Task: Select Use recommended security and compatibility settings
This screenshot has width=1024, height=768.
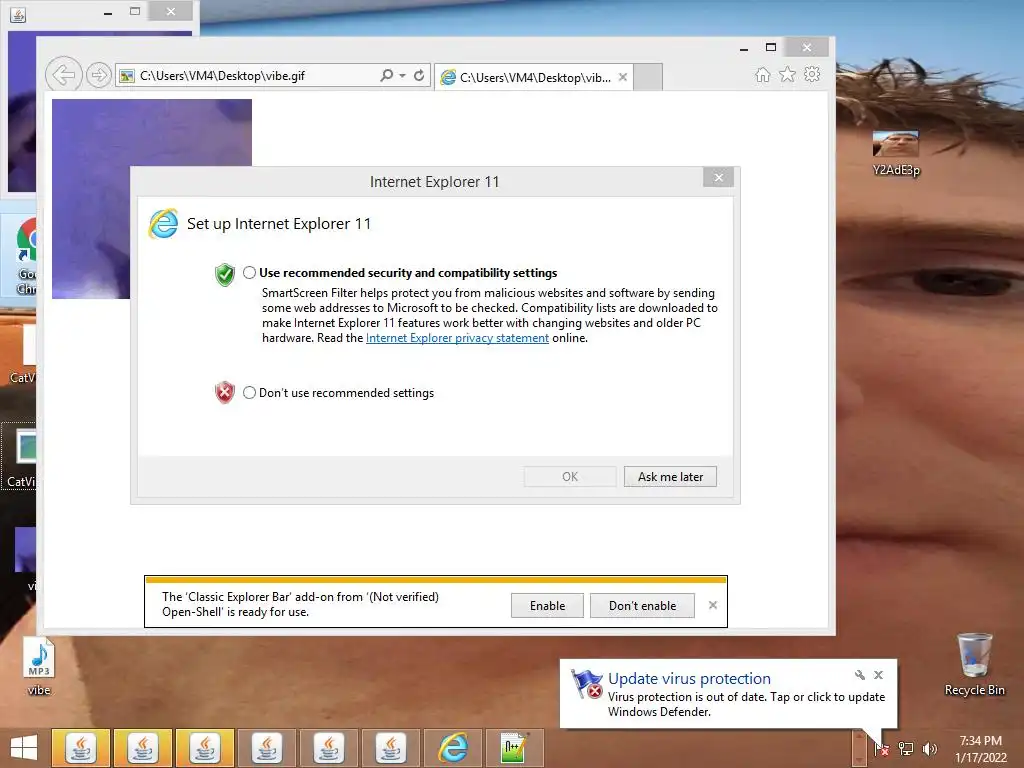Action: click(x=249, y=273)
